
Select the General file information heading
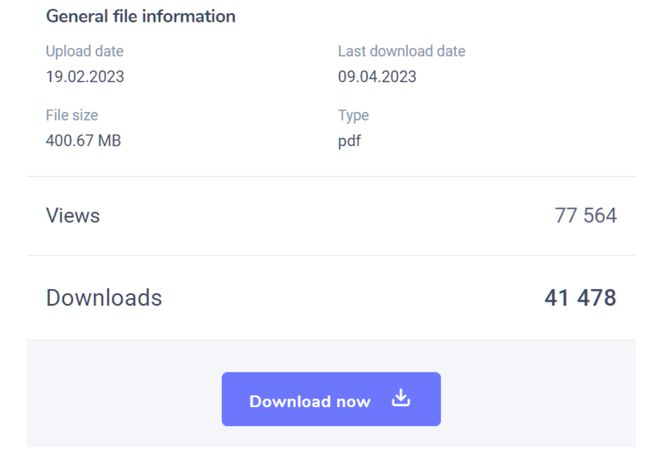(x=141, y=16)
